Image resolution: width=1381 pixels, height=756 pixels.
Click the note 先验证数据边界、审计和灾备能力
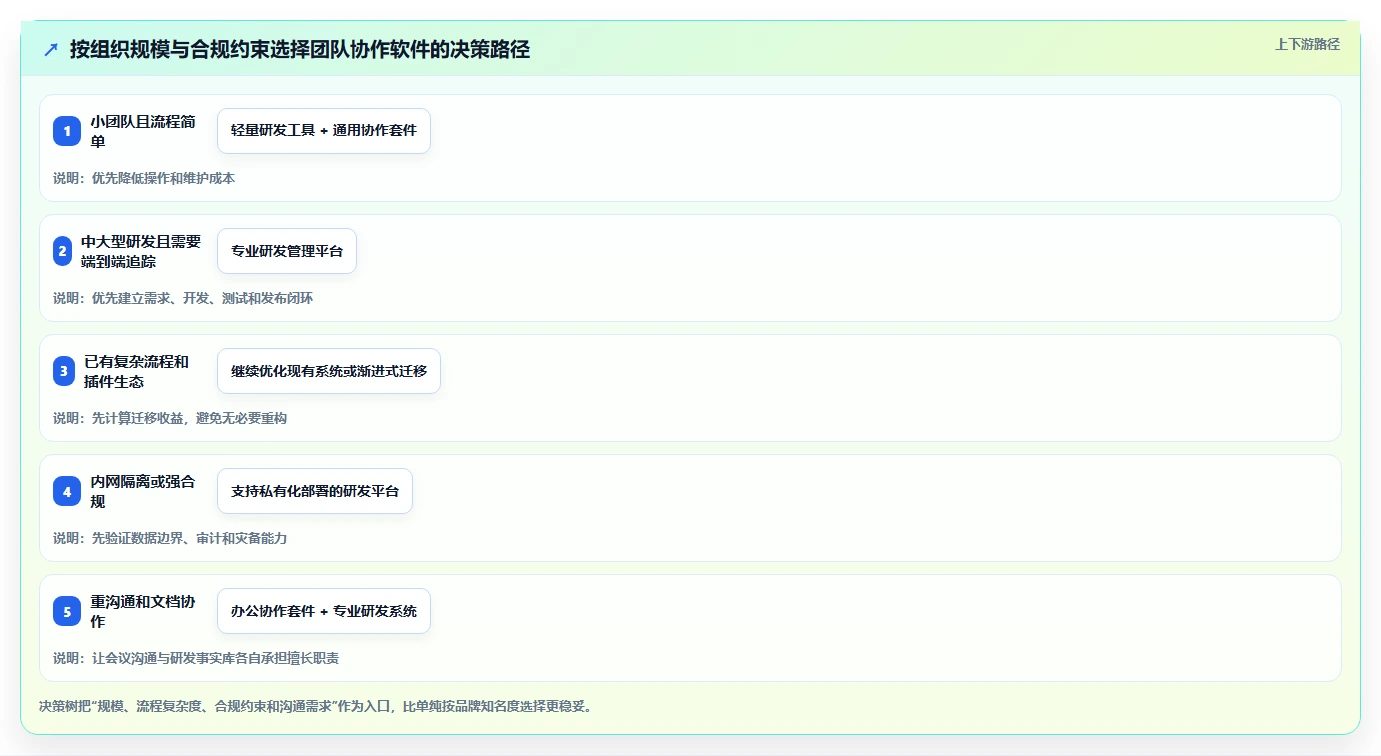(x=189, y=538)
